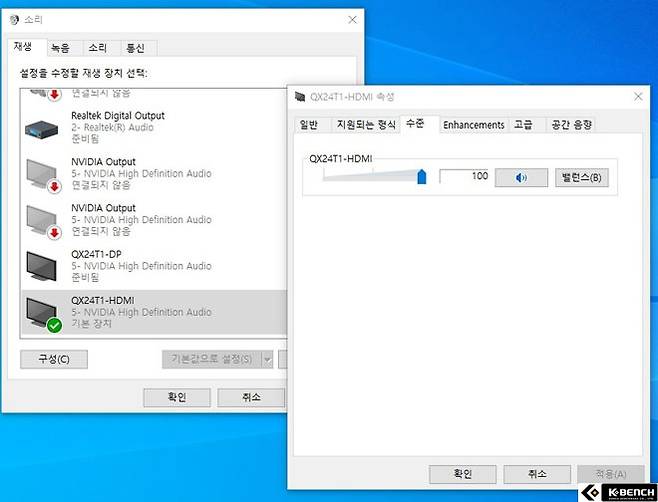Expand the 기본값으로 설정 dropdown arrow
Image resolution: width=658 pixels, height=502 pixels.
tap(267, 360)
